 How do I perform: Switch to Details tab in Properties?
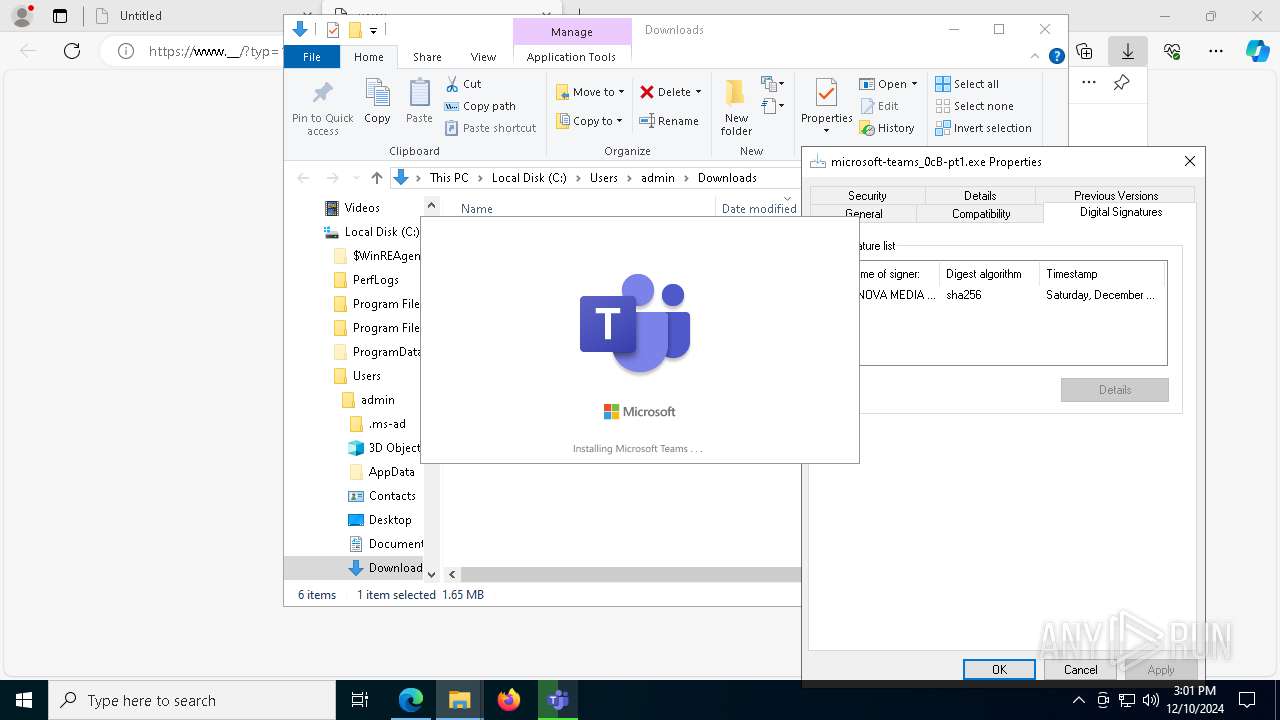(980, 196)
